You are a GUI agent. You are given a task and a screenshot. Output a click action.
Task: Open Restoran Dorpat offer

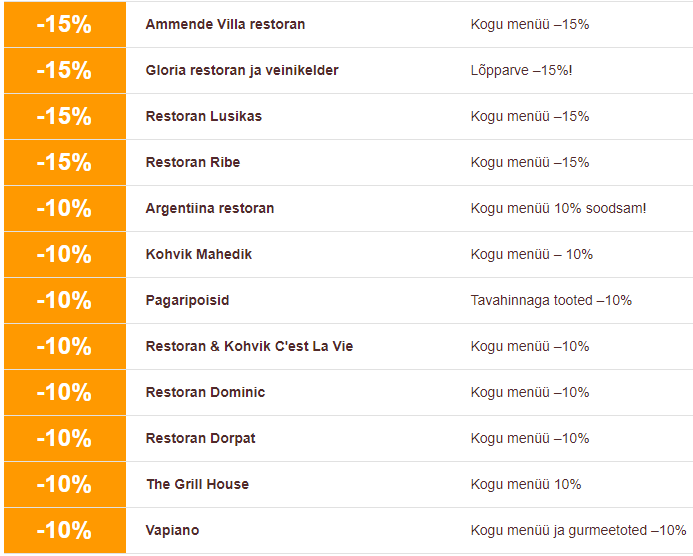pyautogui.click(x=200, y=438)
